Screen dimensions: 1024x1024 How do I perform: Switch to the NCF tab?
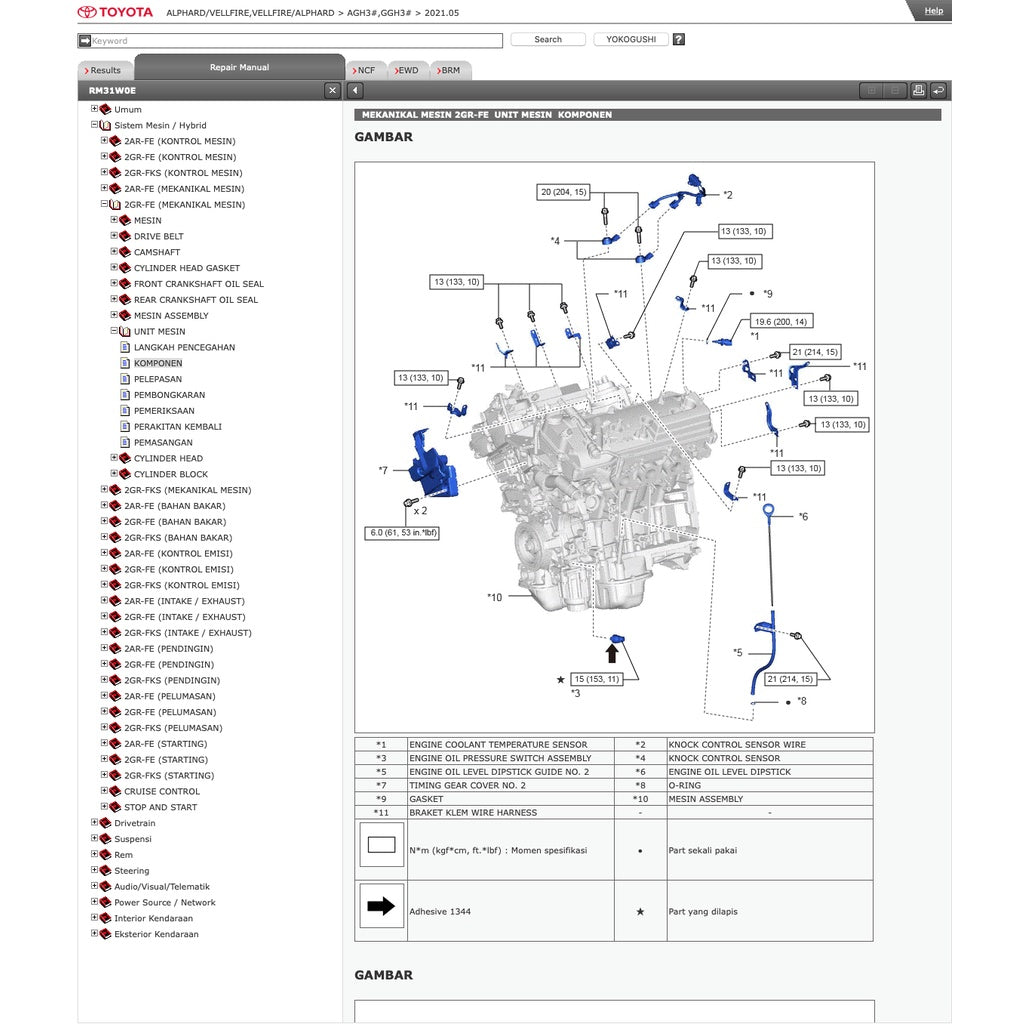point(365,71)
